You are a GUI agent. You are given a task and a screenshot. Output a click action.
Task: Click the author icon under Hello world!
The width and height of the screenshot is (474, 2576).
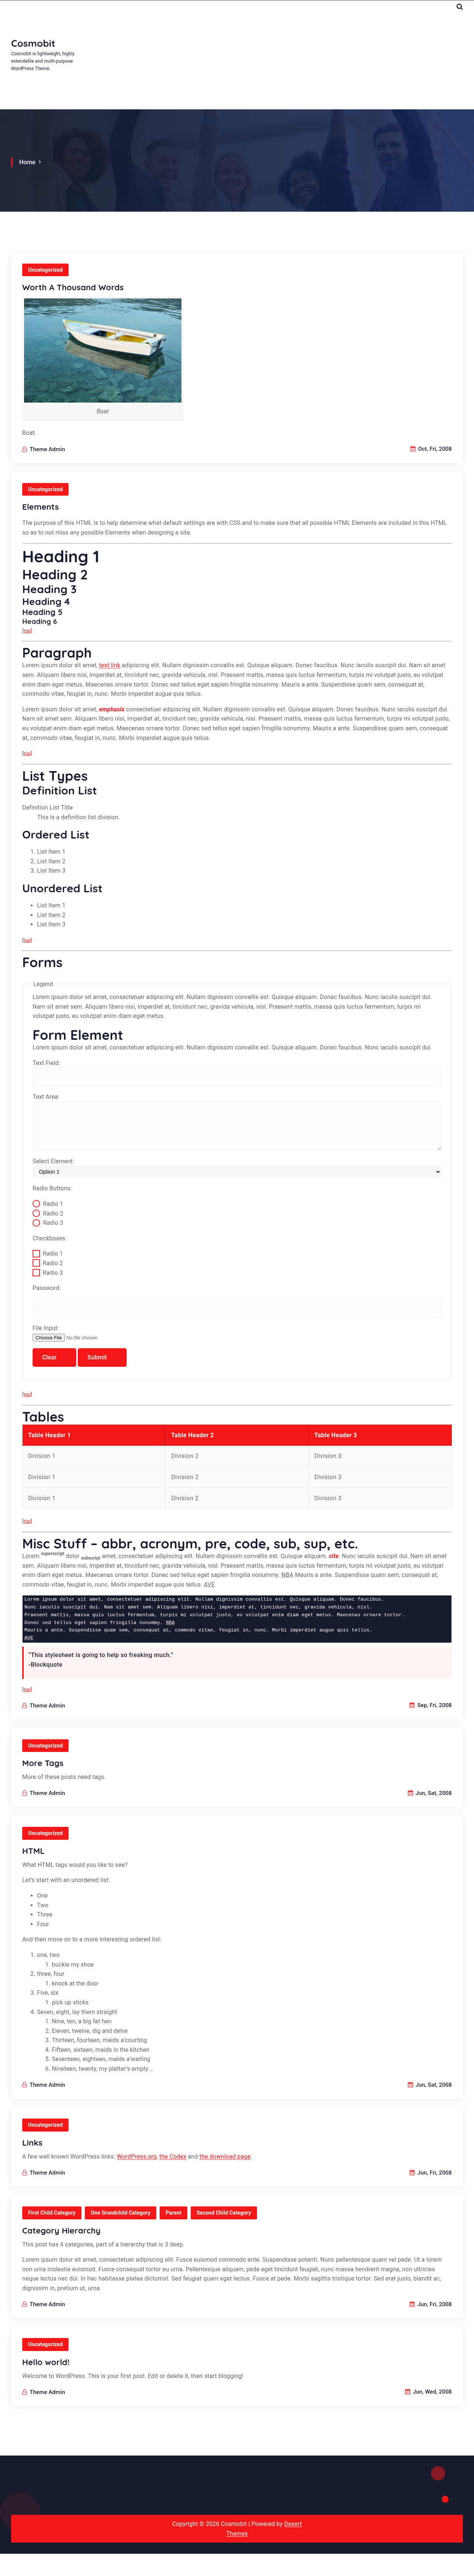[x=25, y=2392]
